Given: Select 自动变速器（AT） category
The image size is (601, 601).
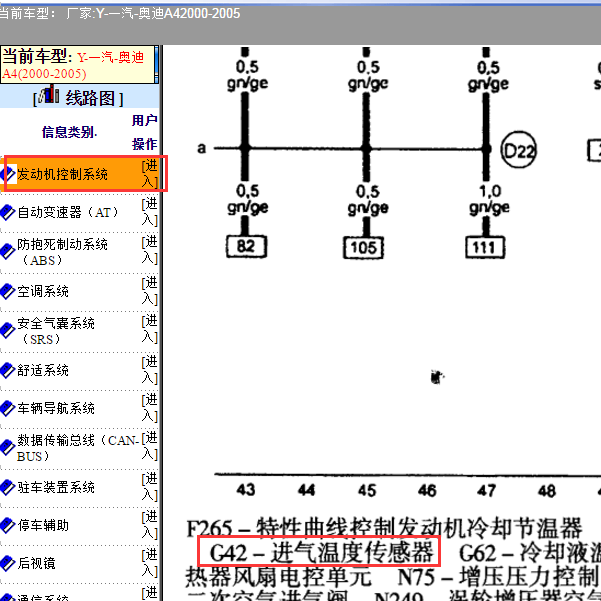Looking at the screenshot, I should coord(68,212).
